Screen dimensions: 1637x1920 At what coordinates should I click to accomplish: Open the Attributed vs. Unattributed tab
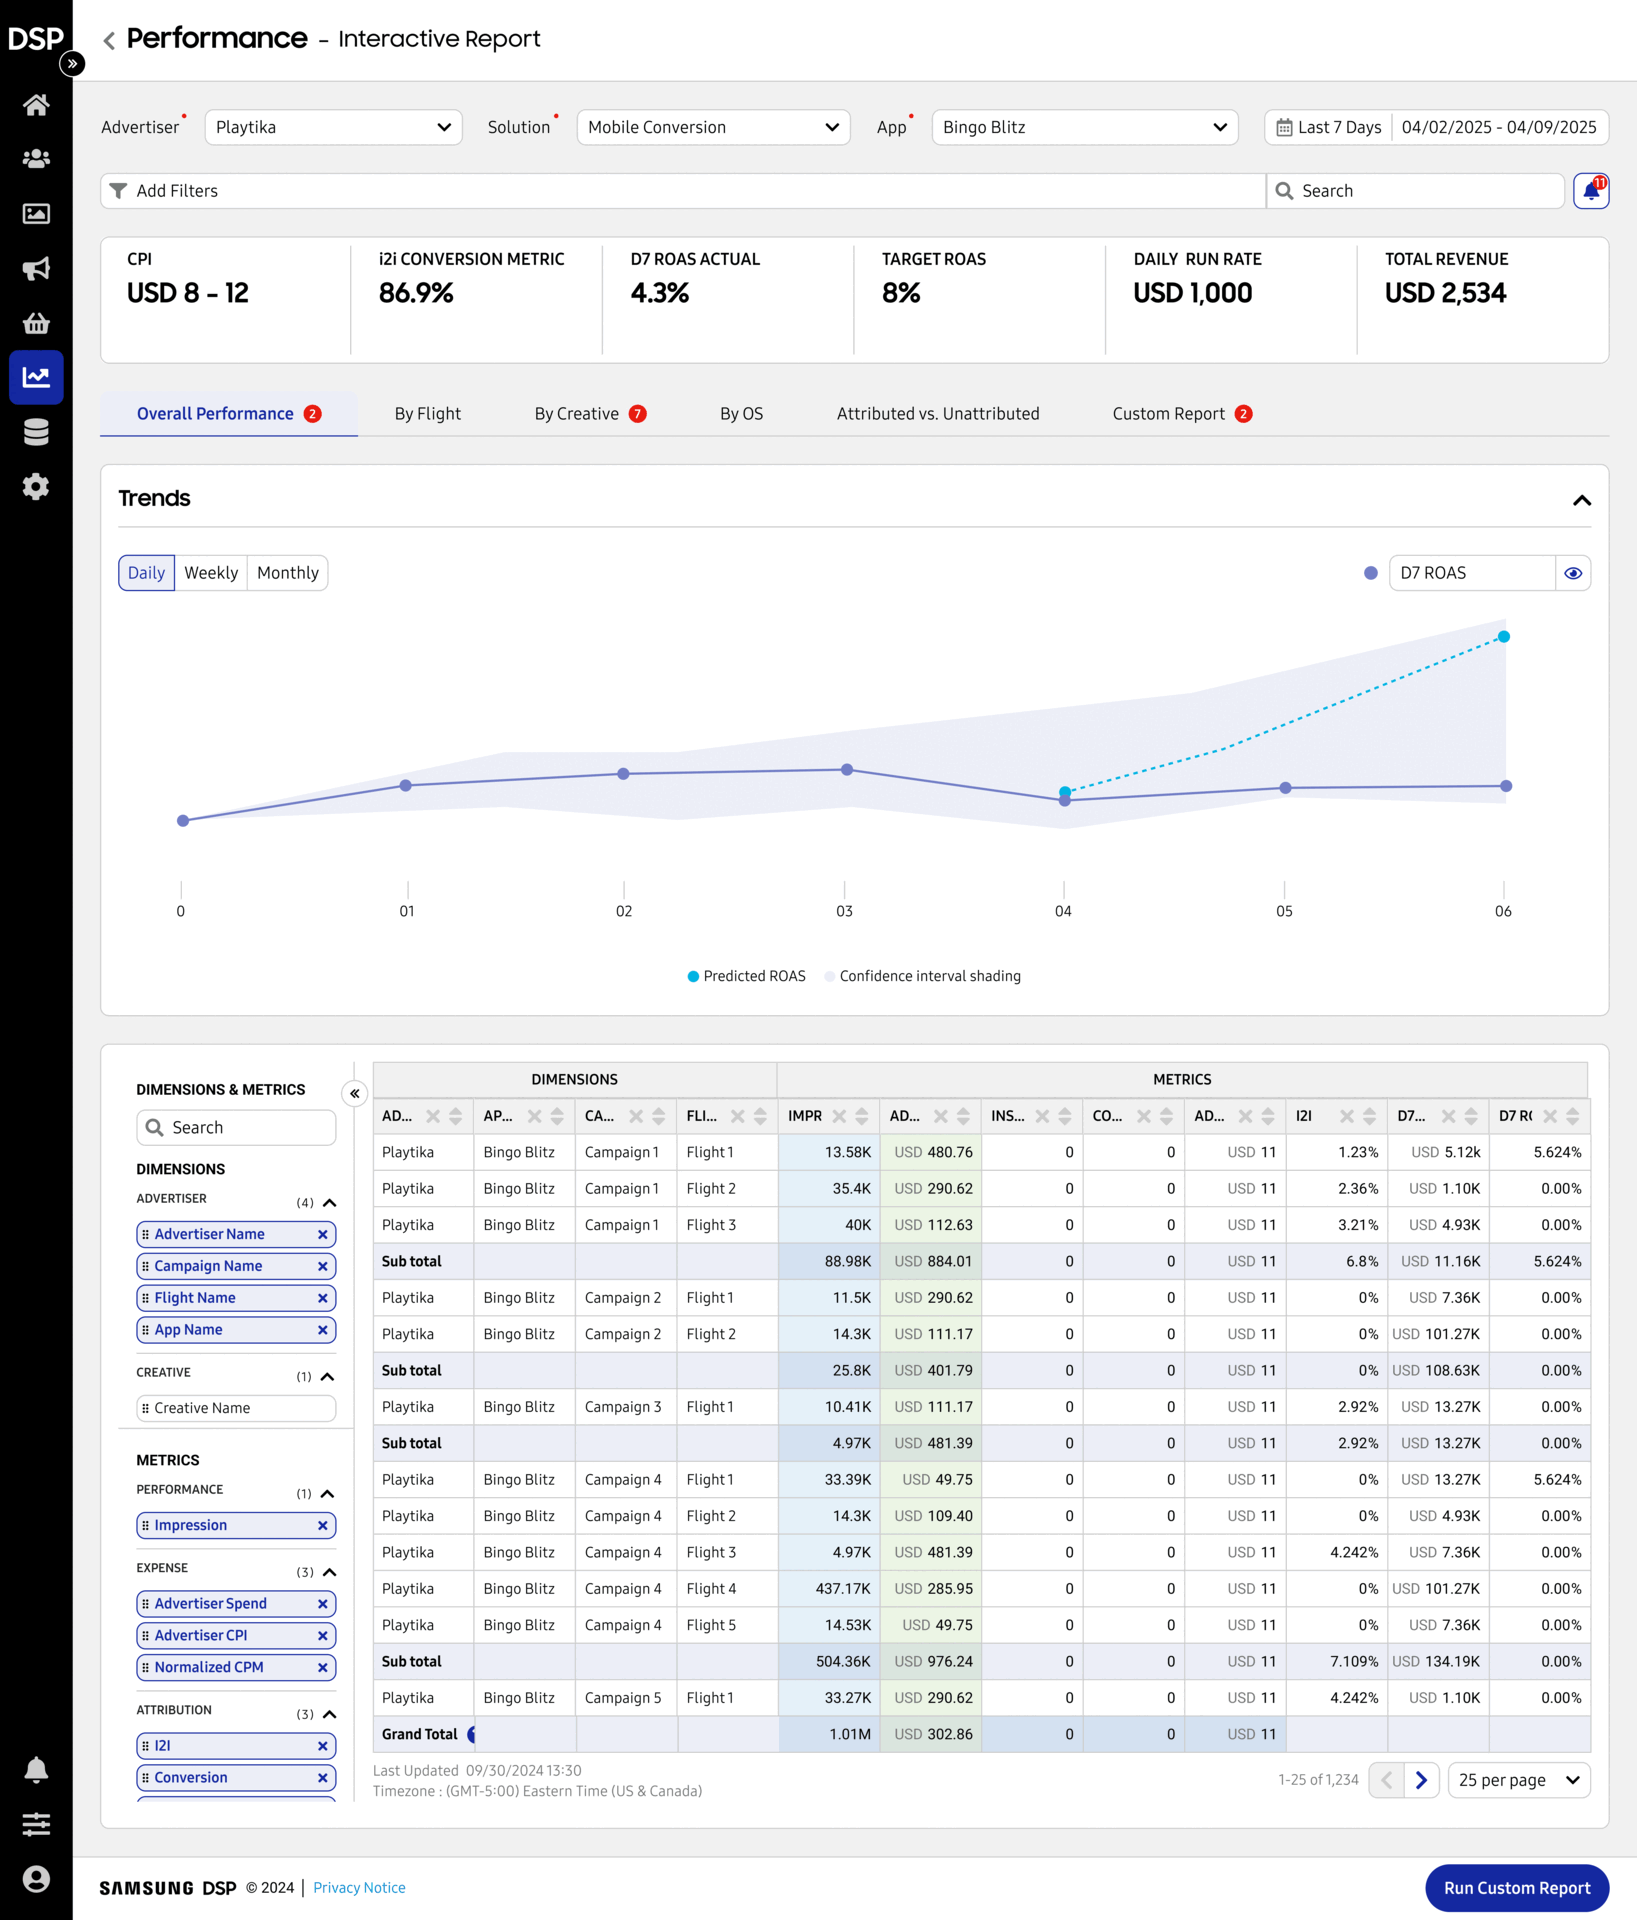tap(938, 414)
